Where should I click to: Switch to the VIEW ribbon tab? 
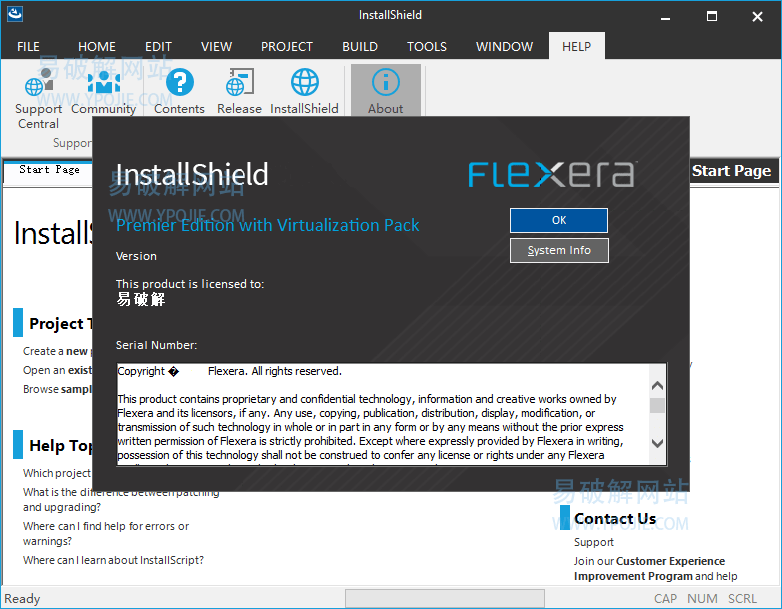(216, 46)
